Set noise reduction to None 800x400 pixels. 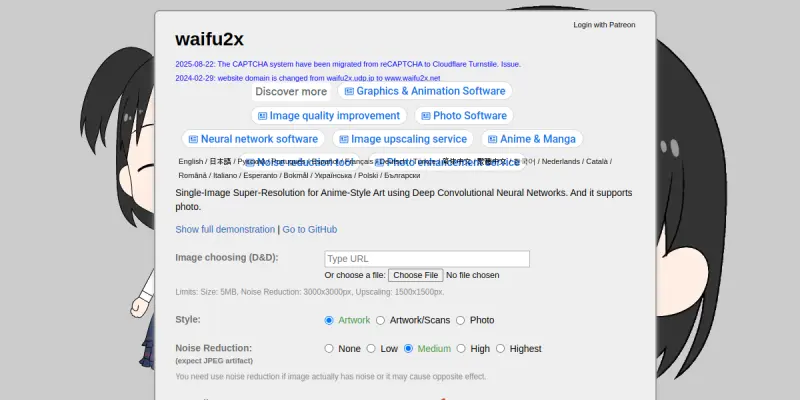pos(329,348)
